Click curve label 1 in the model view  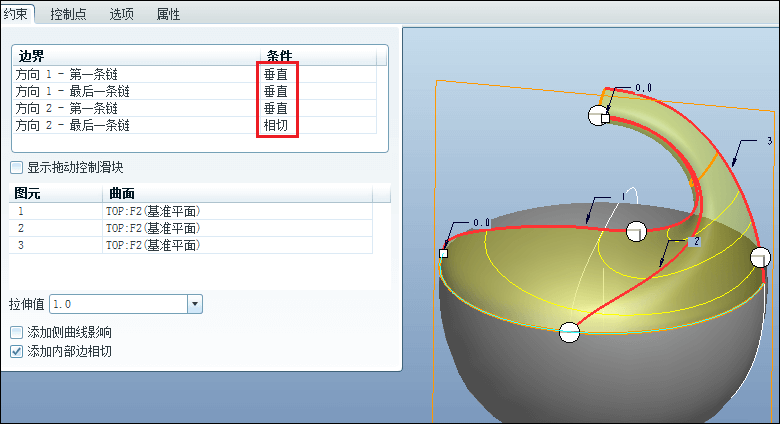pyautogui.click(x=623, y=197)
